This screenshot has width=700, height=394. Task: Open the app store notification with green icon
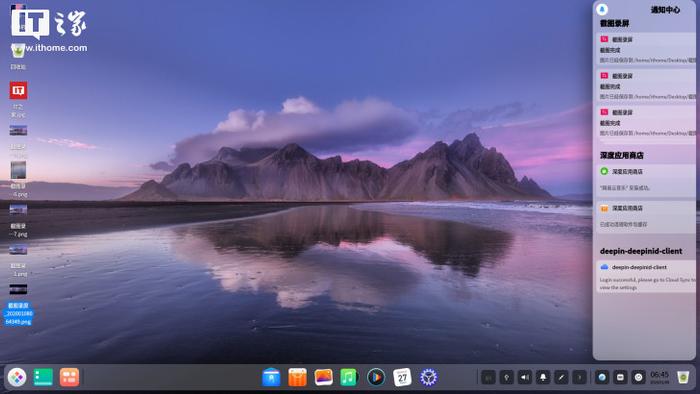tap(645, 180)
